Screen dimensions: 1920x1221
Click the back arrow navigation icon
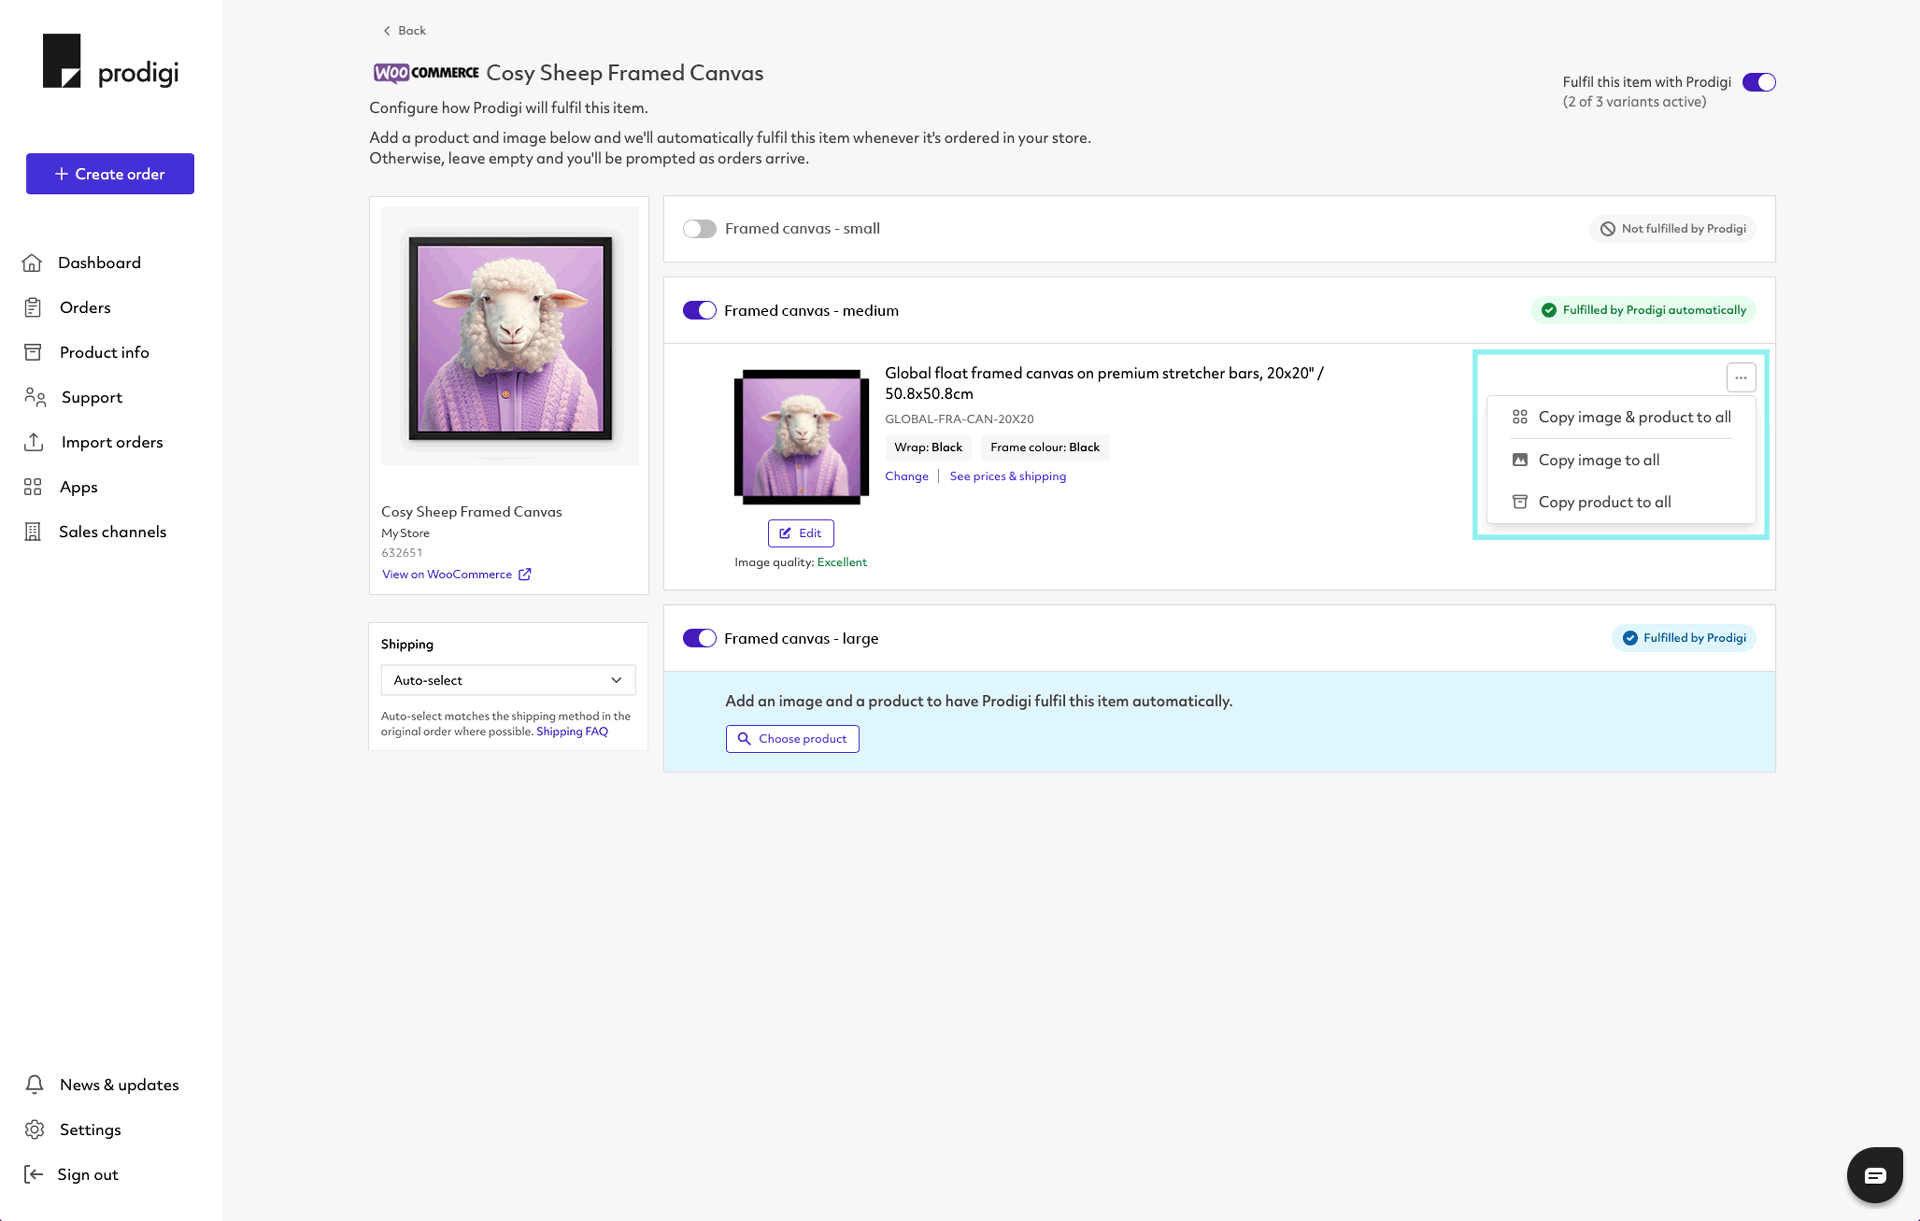[385, 29]
